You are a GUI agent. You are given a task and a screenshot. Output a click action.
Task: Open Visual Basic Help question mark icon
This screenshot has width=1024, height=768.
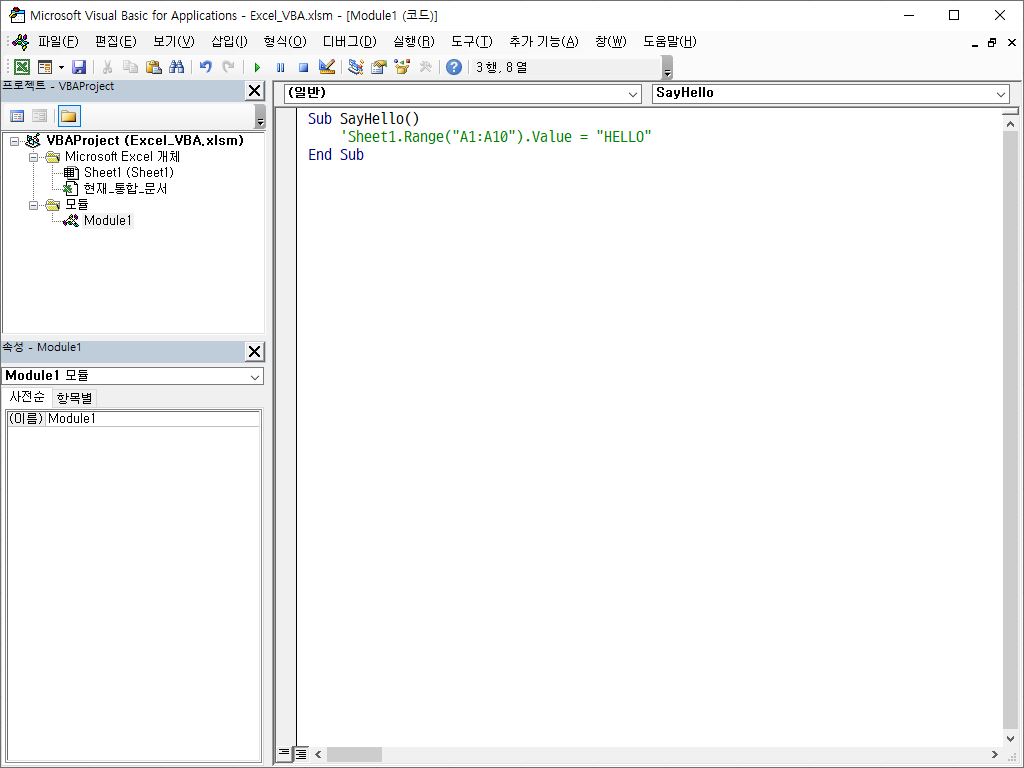coord(454,67)
